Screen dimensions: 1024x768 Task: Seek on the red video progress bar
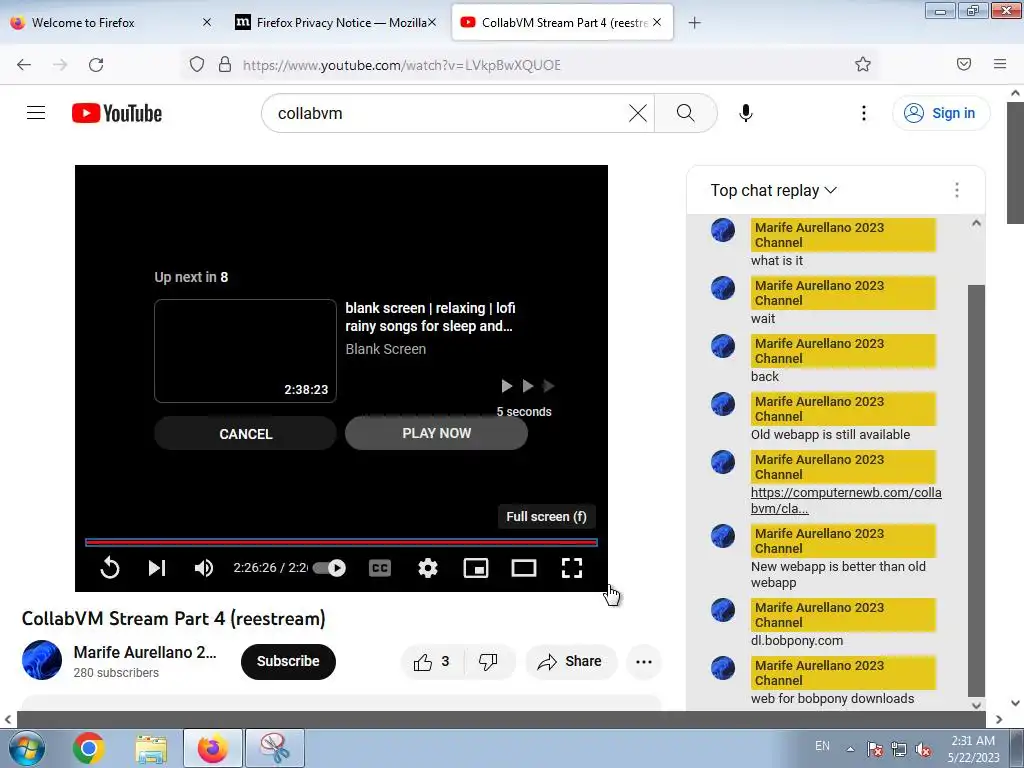(341, 542)
